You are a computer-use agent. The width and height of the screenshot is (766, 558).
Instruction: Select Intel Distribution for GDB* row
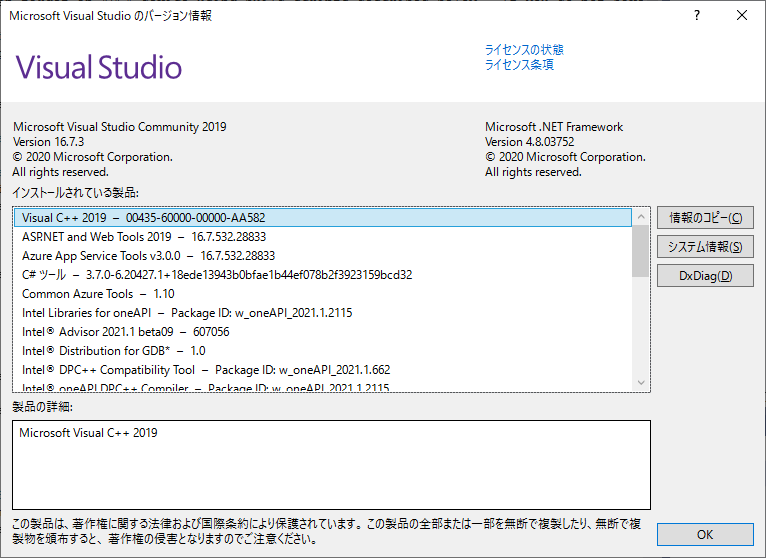coord(323,351)
